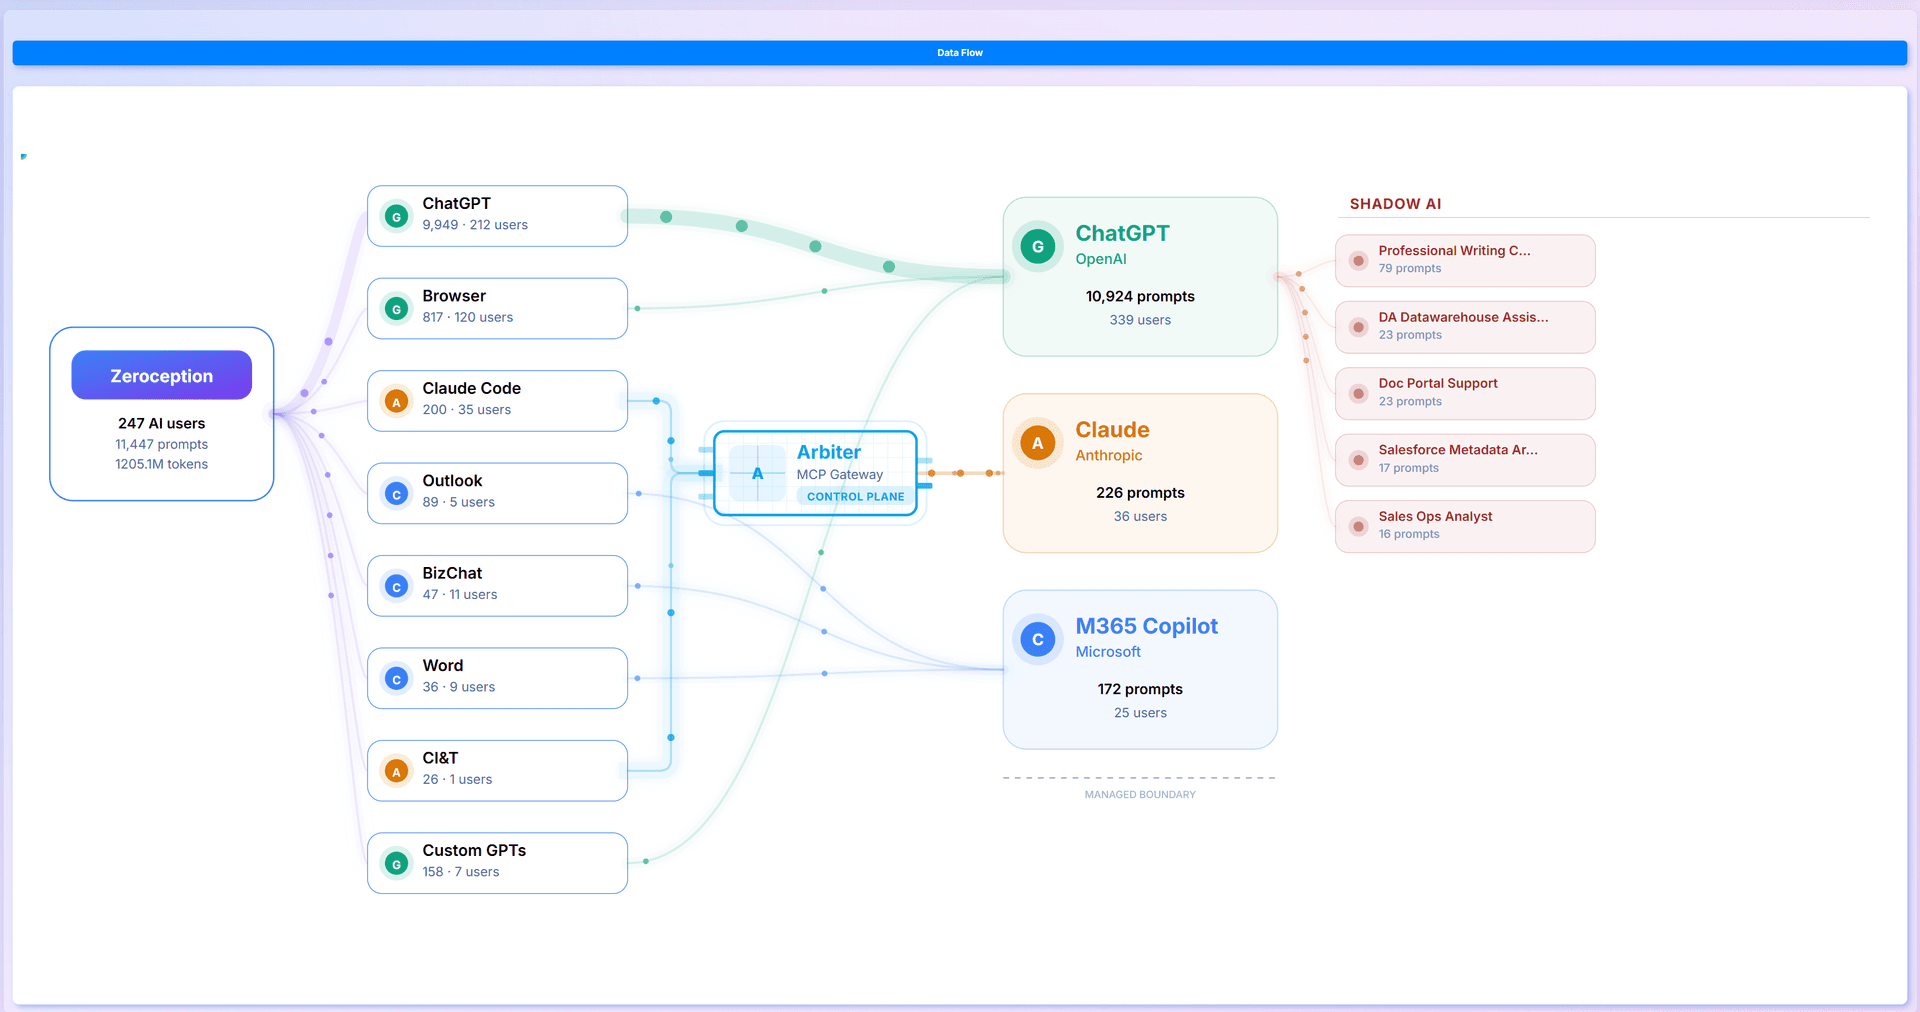The width and height of the screenshot is (1920, 1012).
Task: Click the '1205.1M tokens' text
Action: pos(161,464)
